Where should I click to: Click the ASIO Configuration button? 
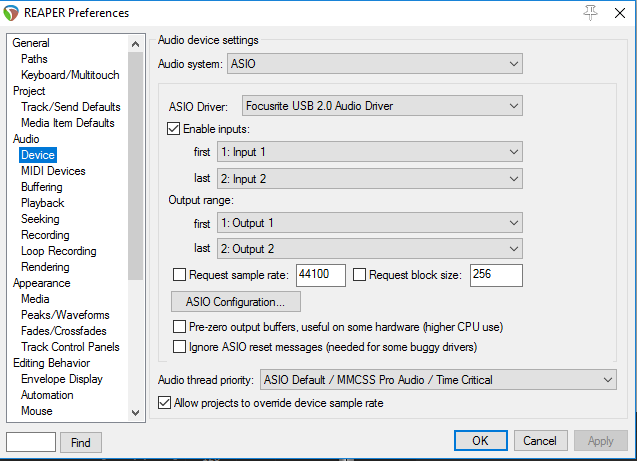pyautogui.click(x=236, y=302)
